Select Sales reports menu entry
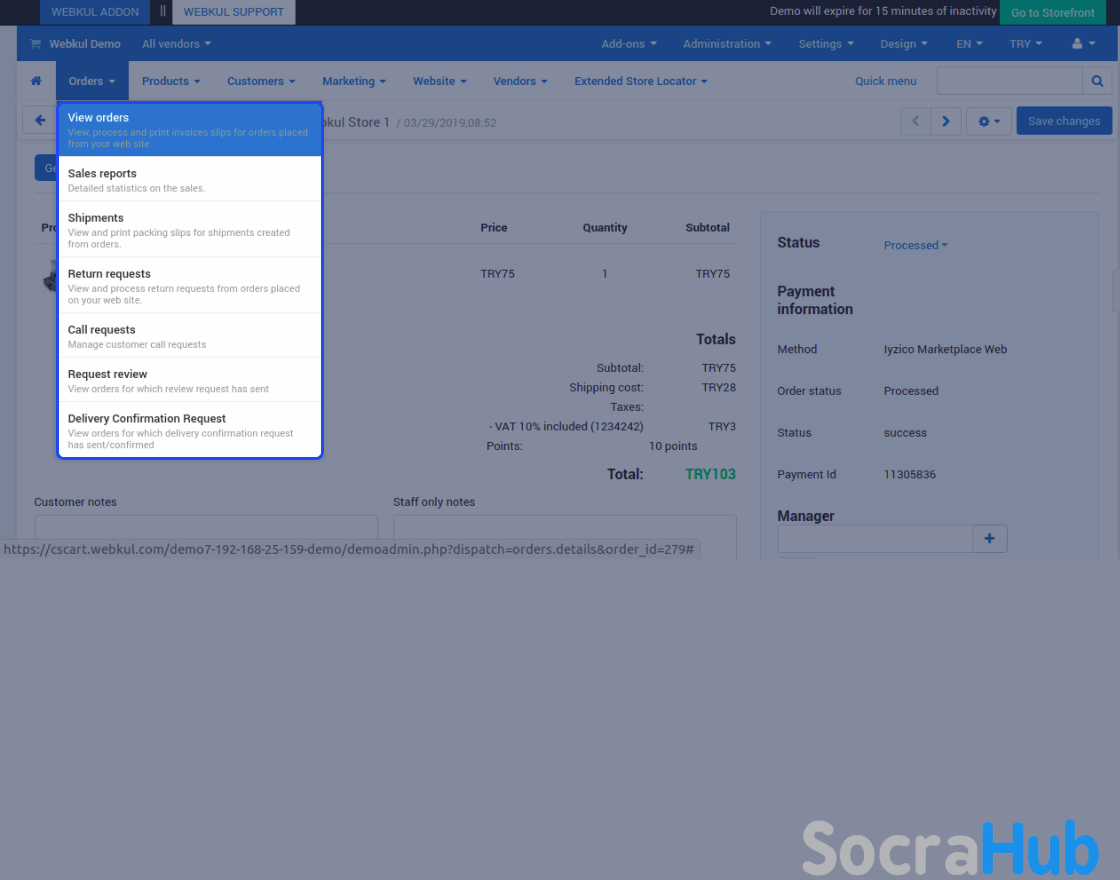1120x880 pixels. (190, 180)
